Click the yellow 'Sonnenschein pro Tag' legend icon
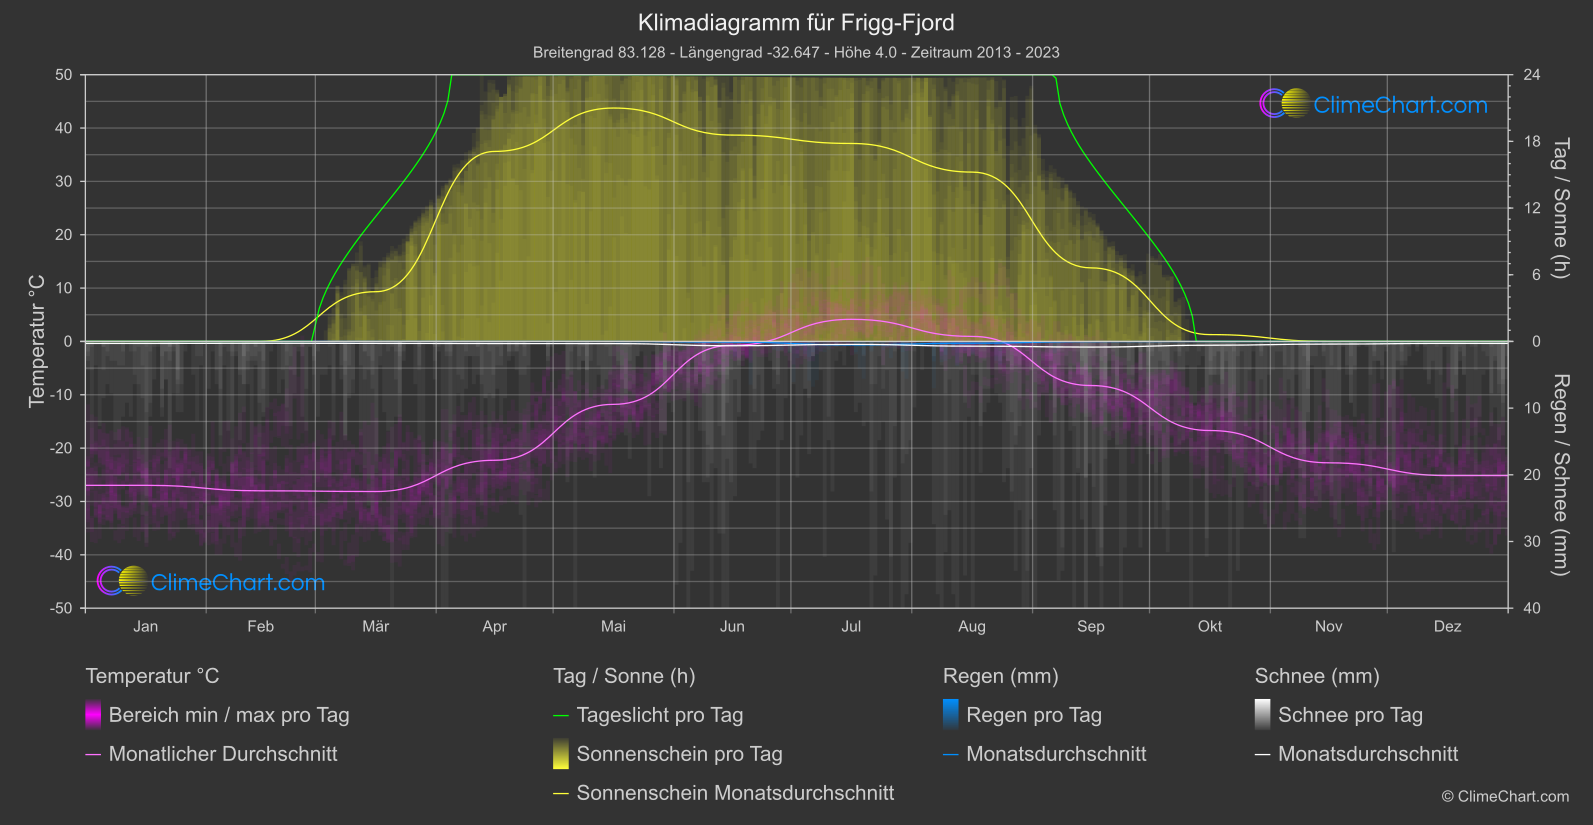Image resolution: width=1593 pixels, height=825 pixels. pos(561,754)
